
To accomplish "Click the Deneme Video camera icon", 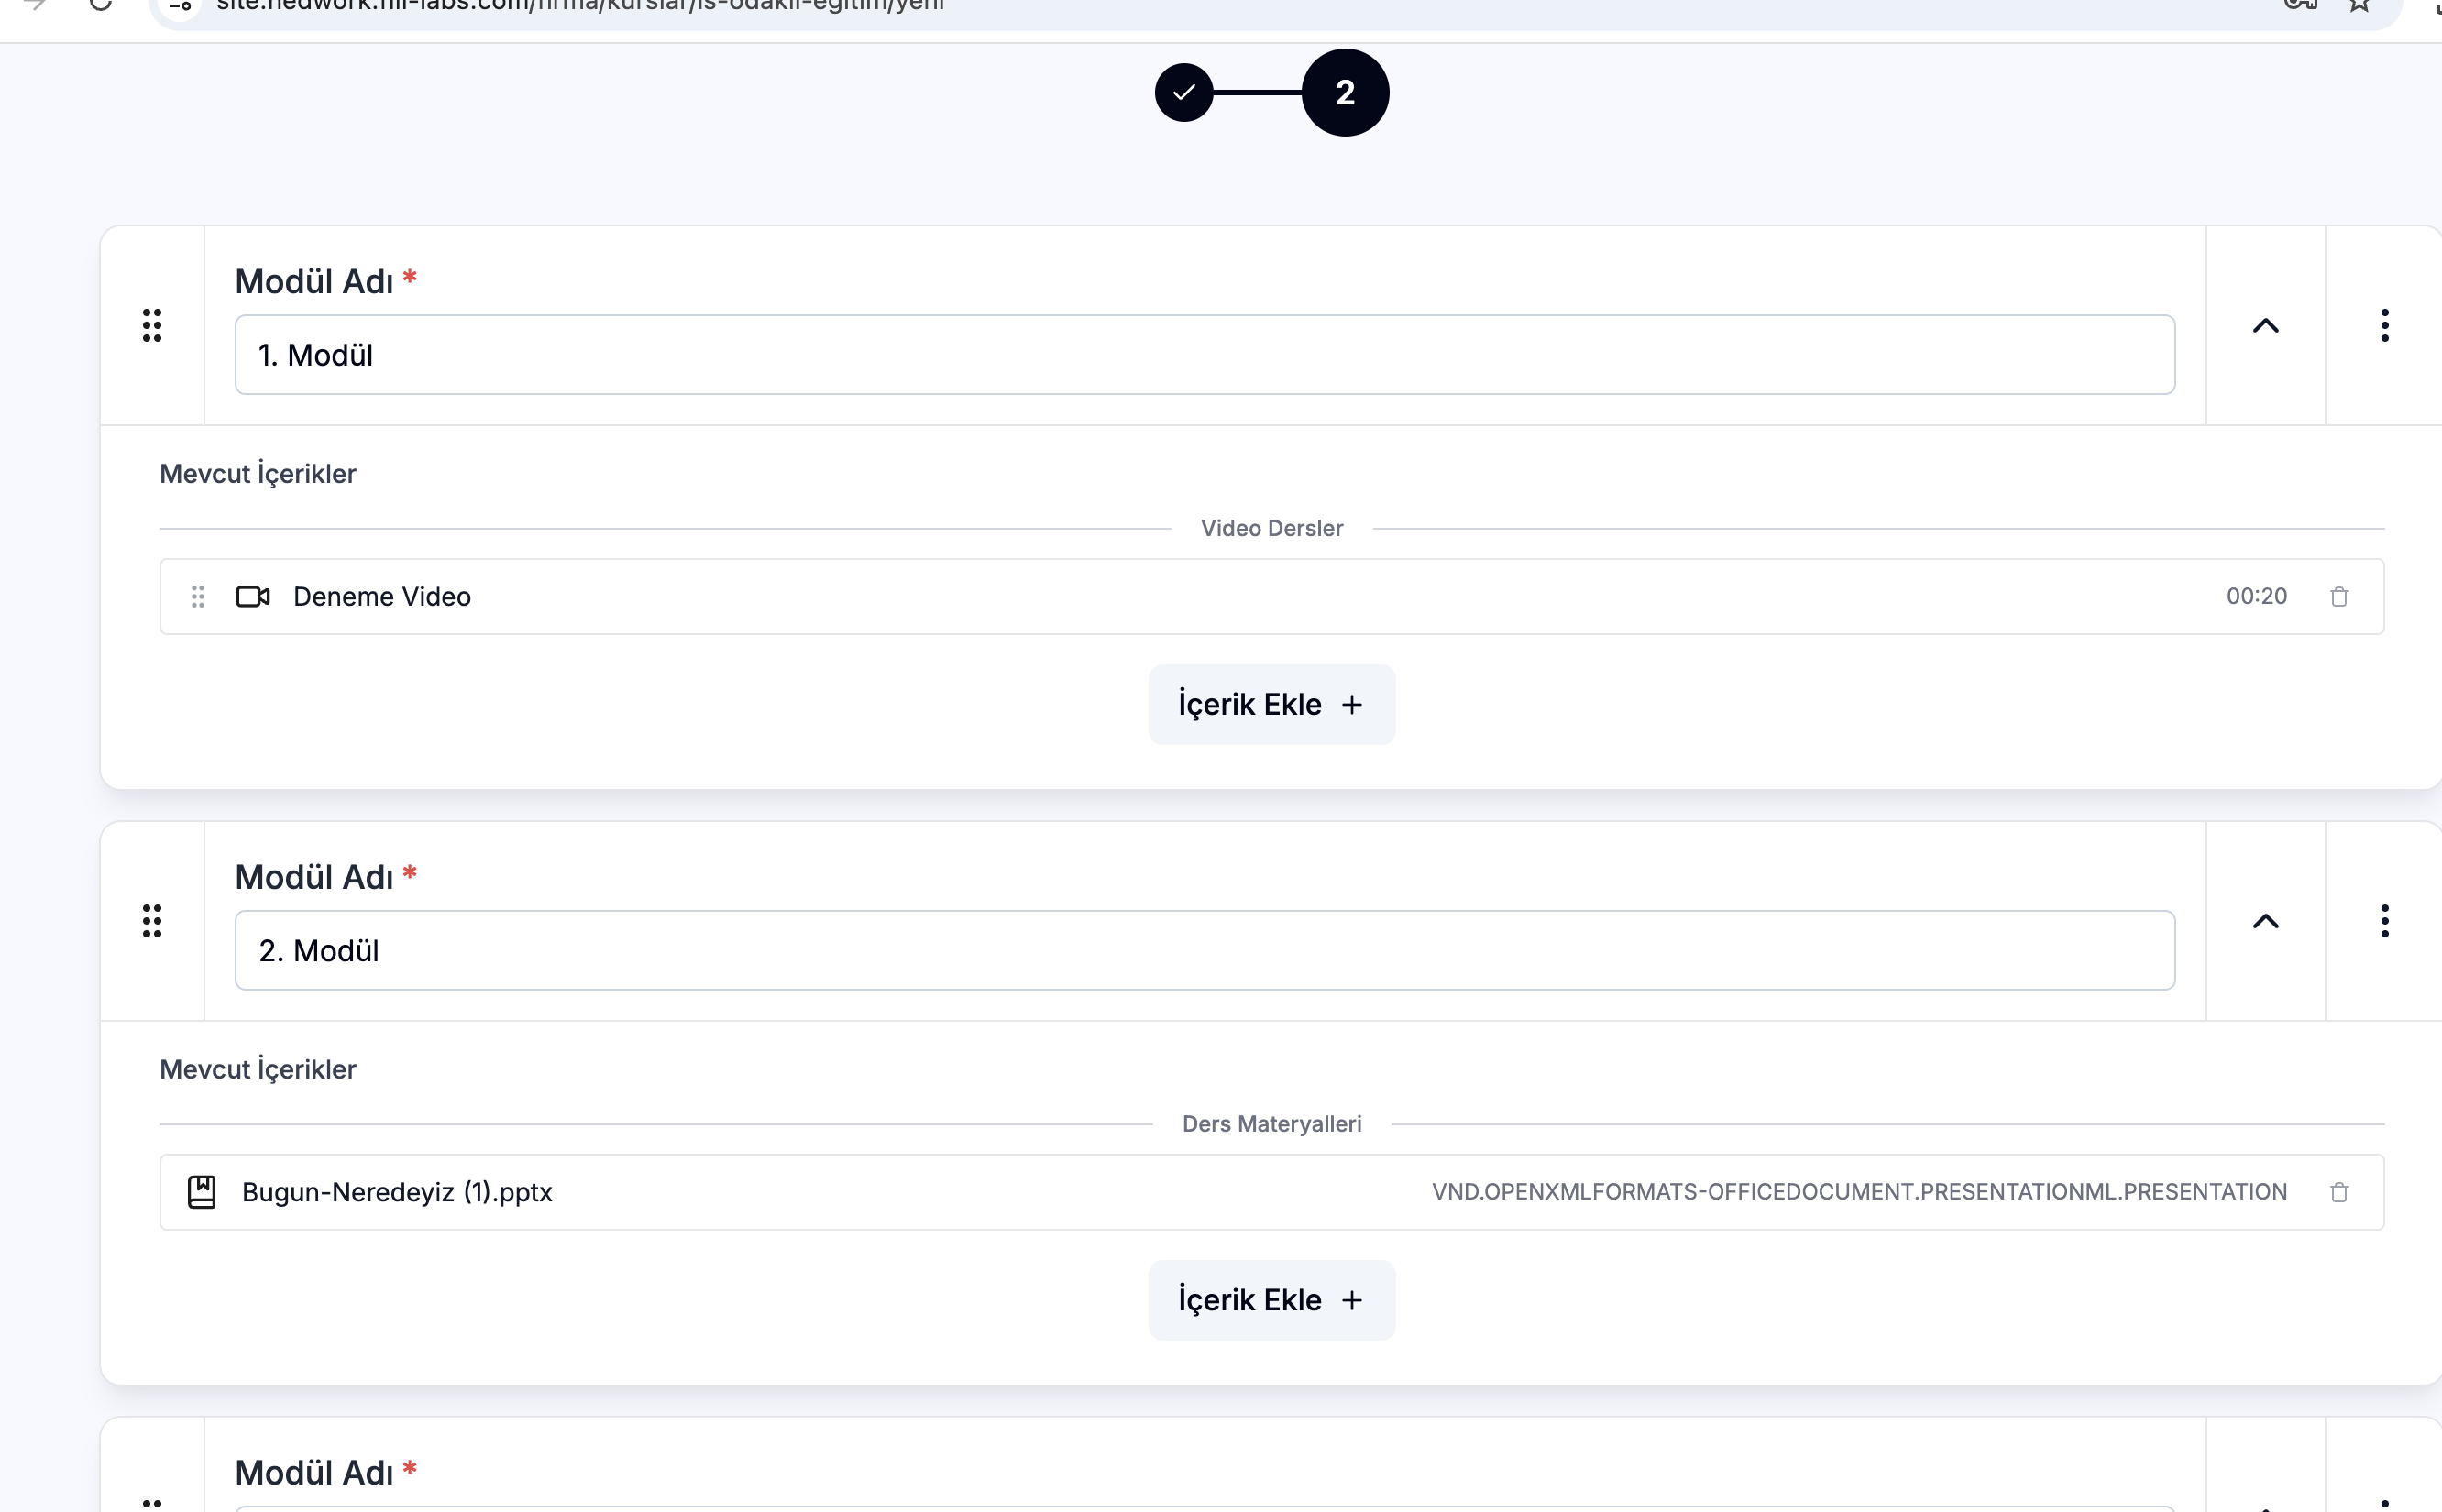I will tap(253, 597).
